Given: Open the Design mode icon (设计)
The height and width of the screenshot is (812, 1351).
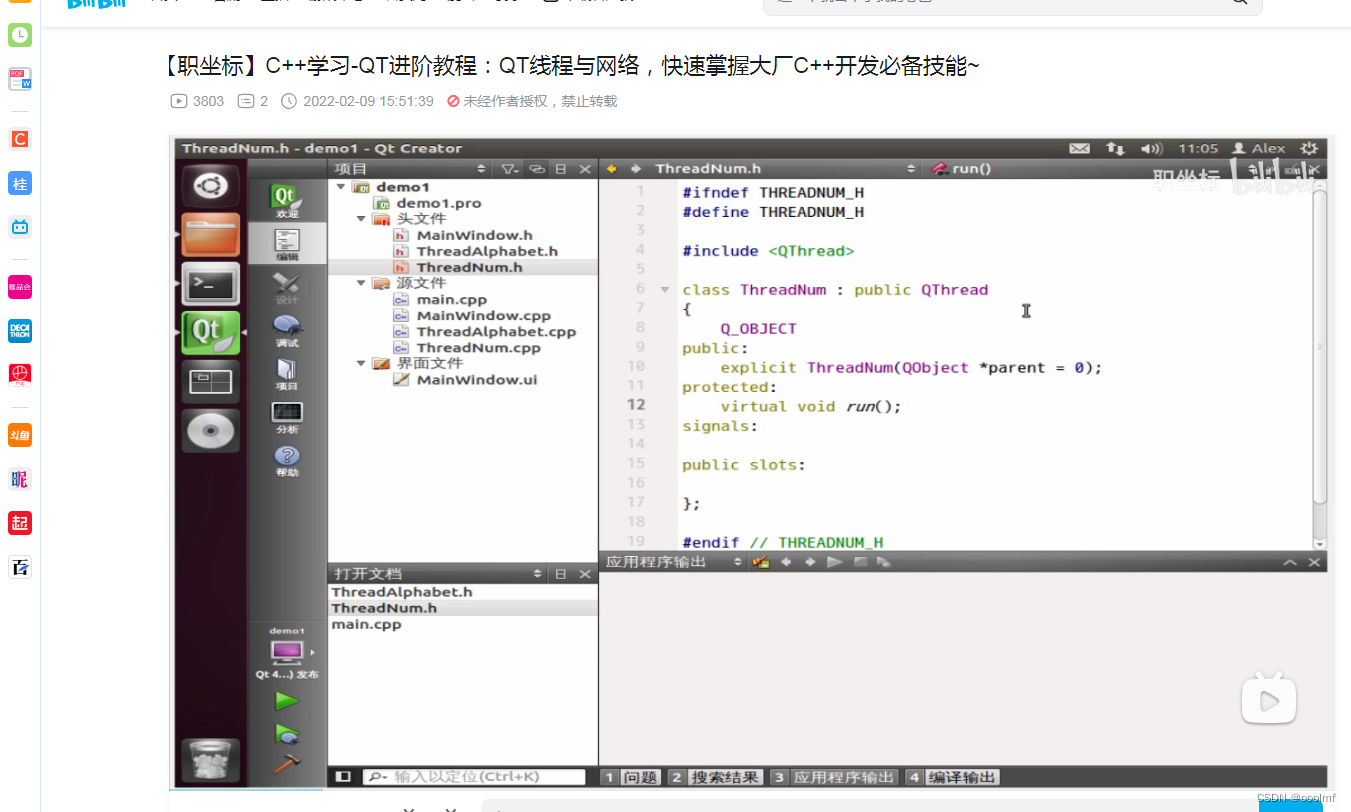Looking at the screenshot, I should pos(286,288).
